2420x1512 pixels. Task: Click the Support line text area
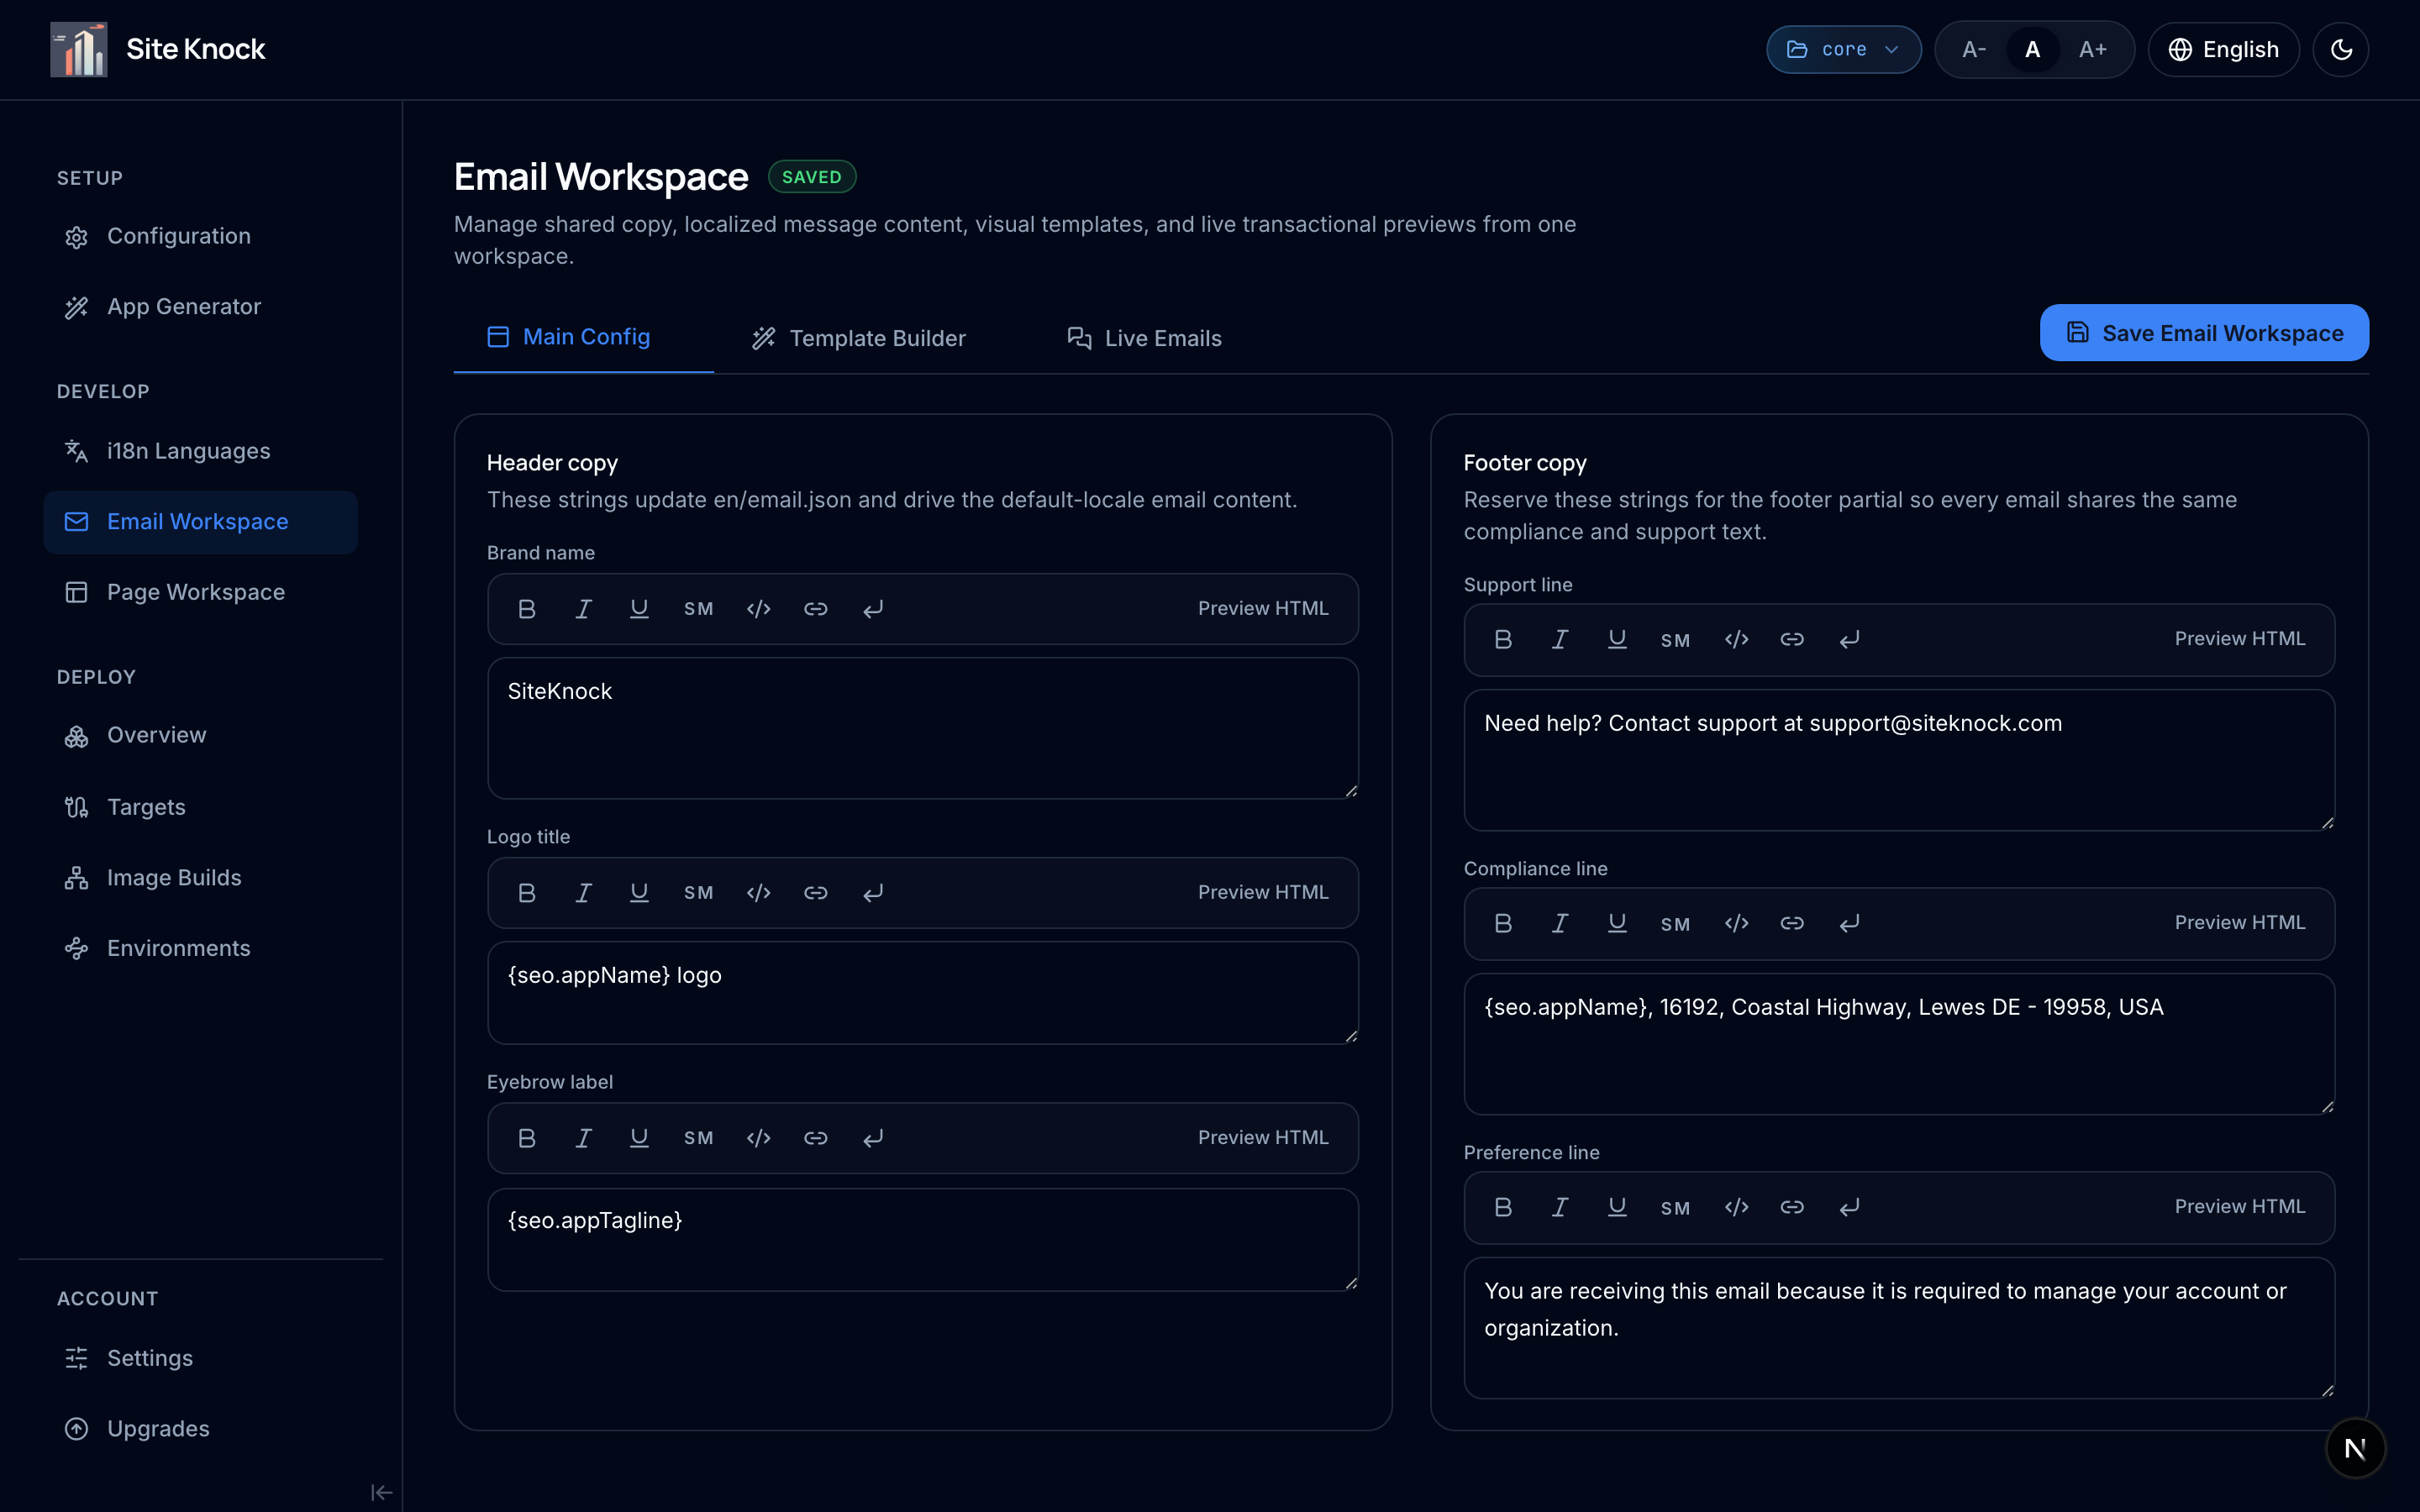click(x=1899, y=760)
